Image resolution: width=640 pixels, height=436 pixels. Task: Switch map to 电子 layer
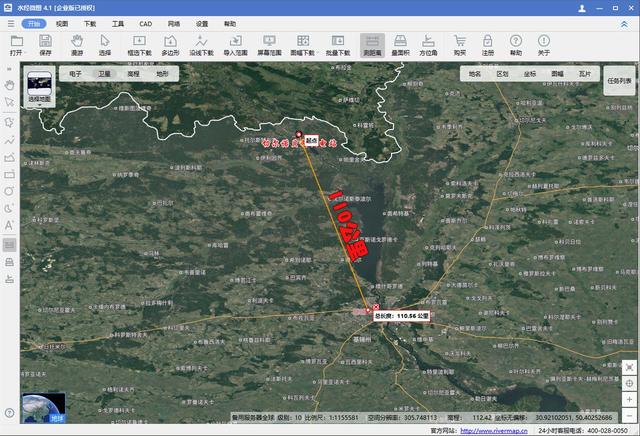click(x=76, y=74)
